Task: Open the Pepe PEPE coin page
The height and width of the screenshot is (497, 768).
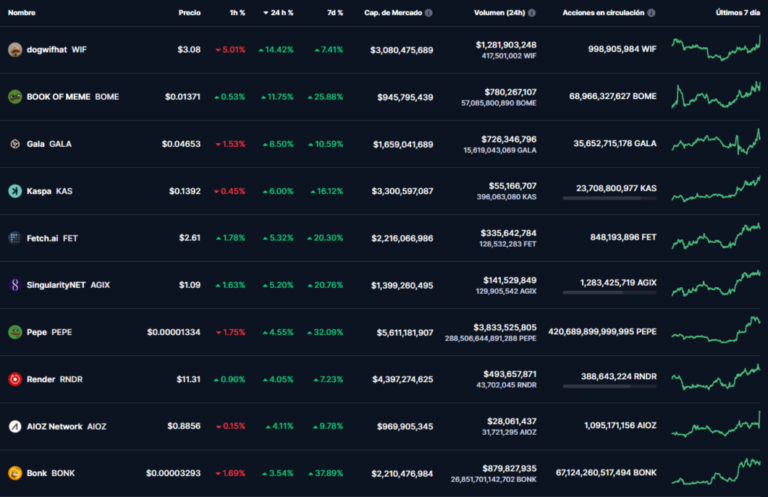Action: click(x=49, y=332)
